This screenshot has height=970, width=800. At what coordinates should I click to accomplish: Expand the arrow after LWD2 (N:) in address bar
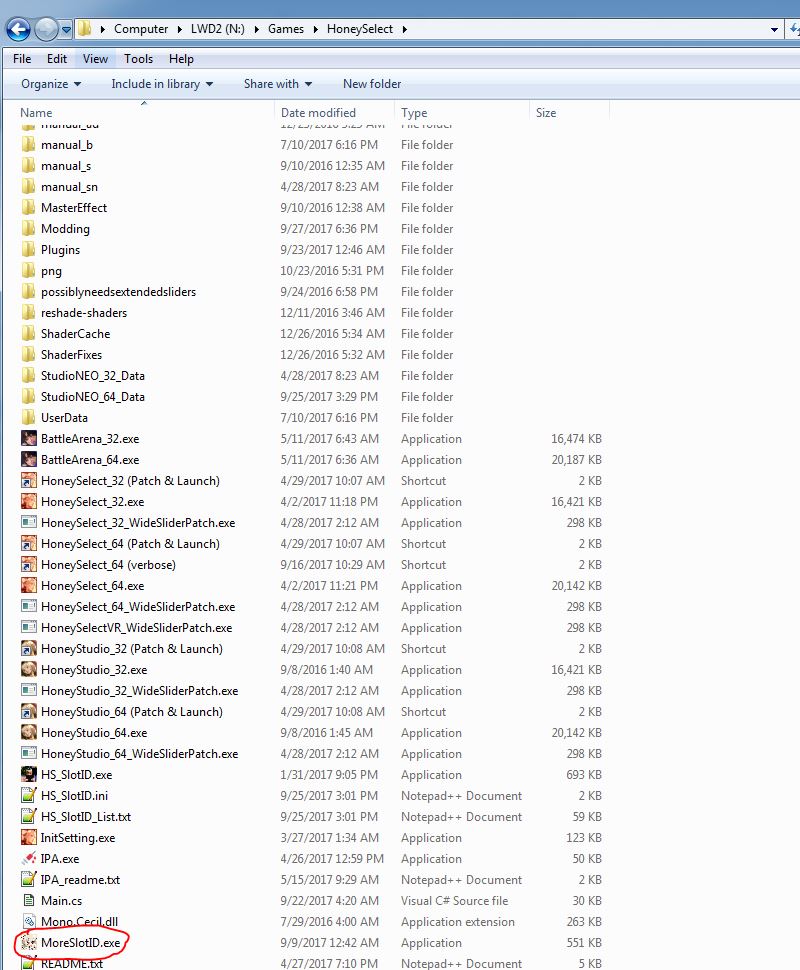click(x=257, y=29)
